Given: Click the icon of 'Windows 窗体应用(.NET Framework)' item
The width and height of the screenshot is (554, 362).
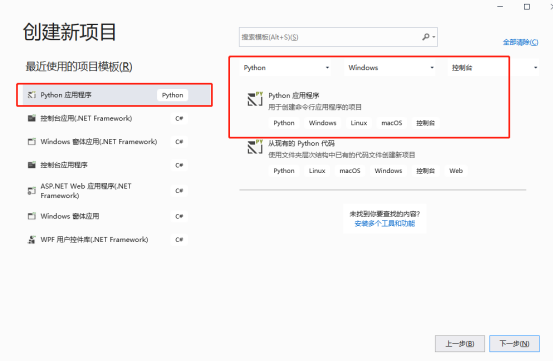Looking at the screenshot, I should 32,142.
